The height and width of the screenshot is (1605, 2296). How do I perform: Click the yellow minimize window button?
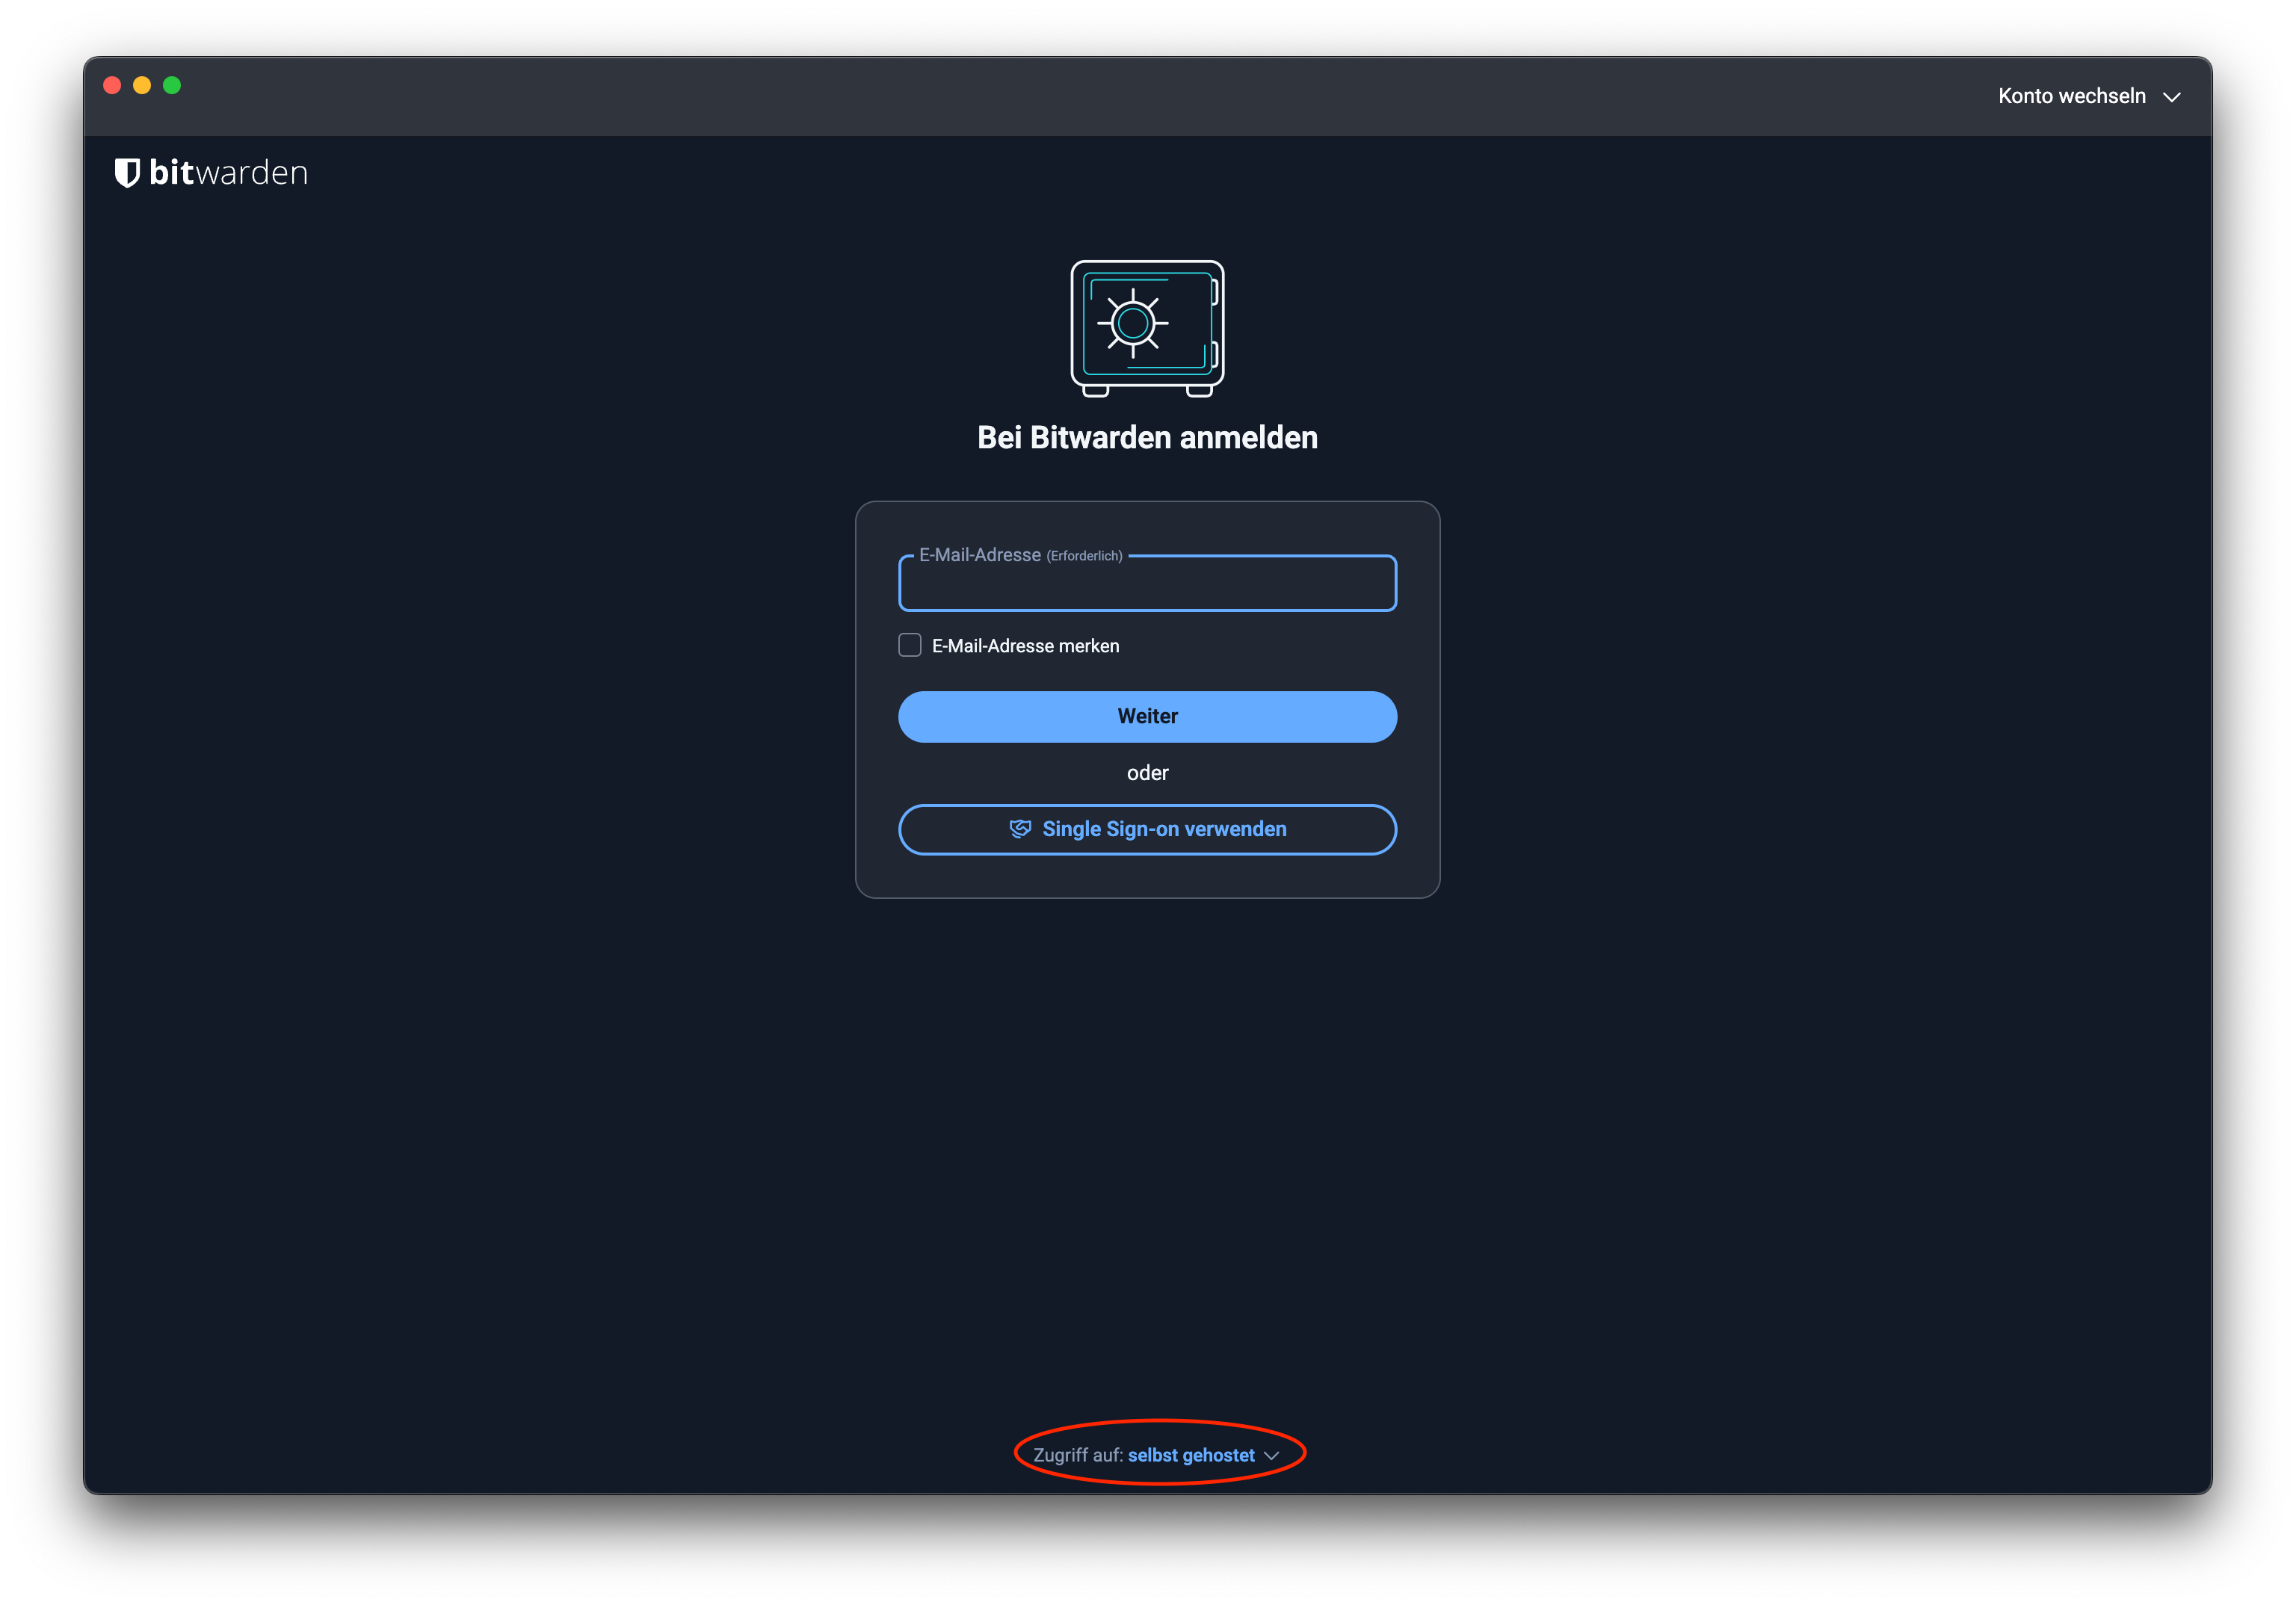point(142,85)
